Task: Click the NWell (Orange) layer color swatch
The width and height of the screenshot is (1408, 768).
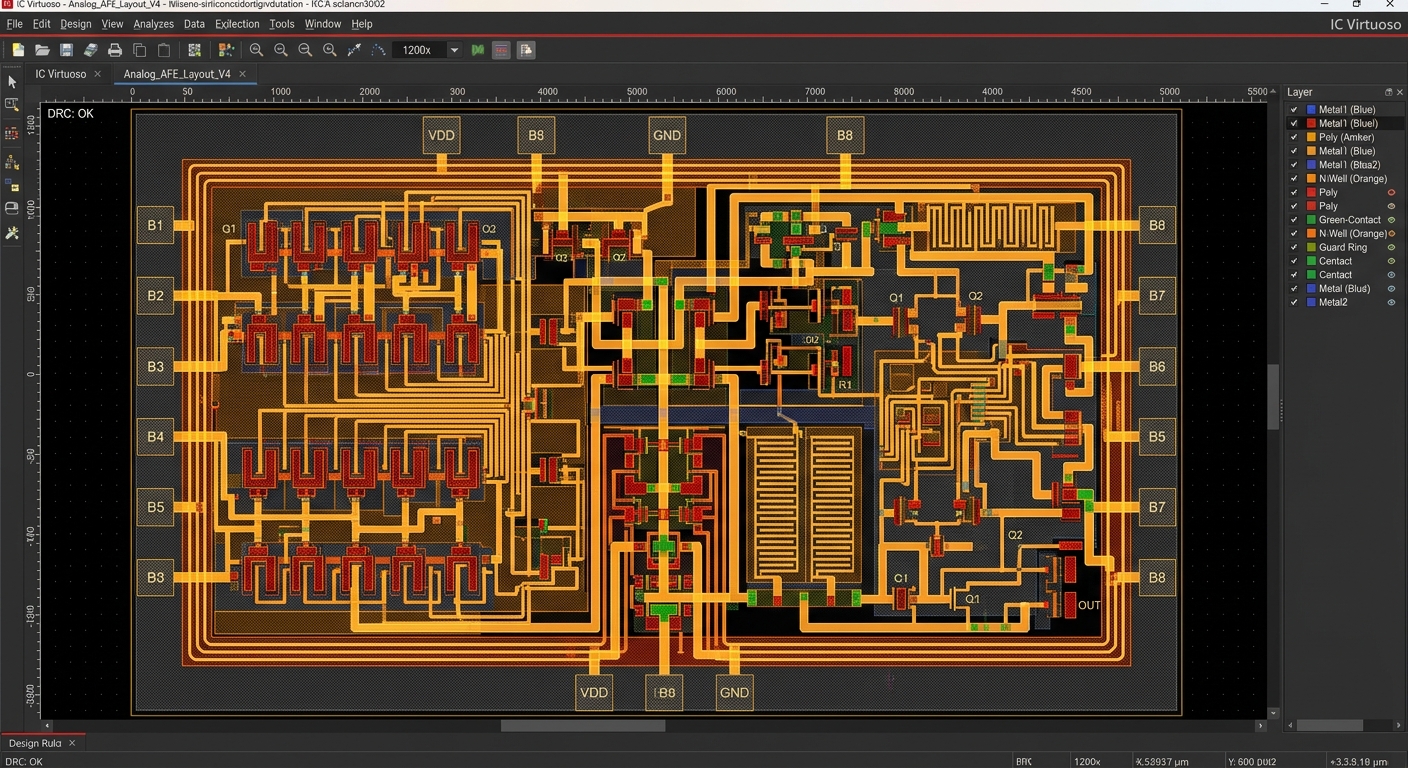Action: [x=1311, y=179]
